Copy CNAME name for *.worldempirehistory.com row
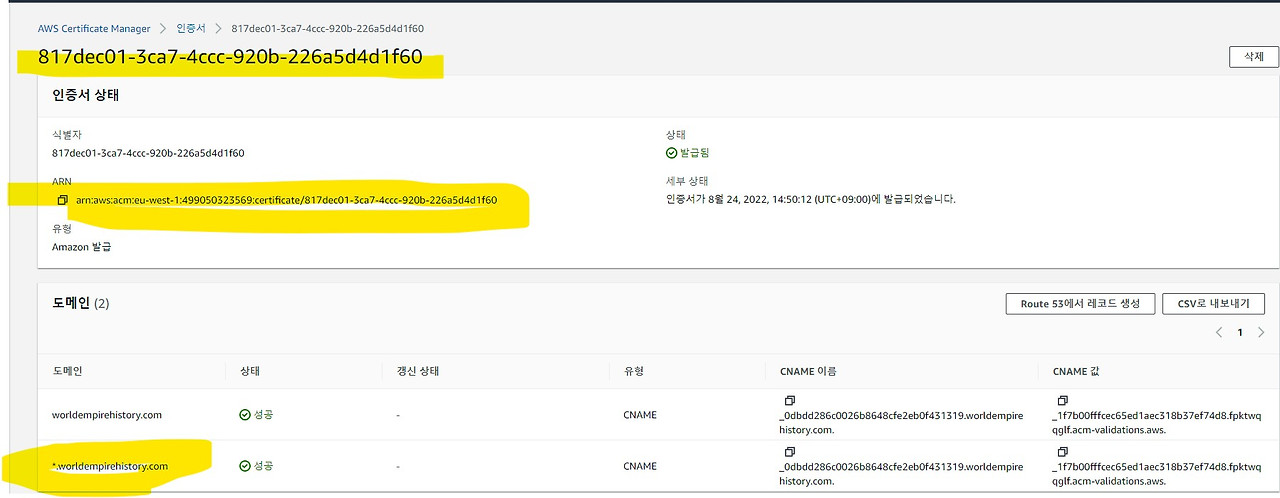 789,452
